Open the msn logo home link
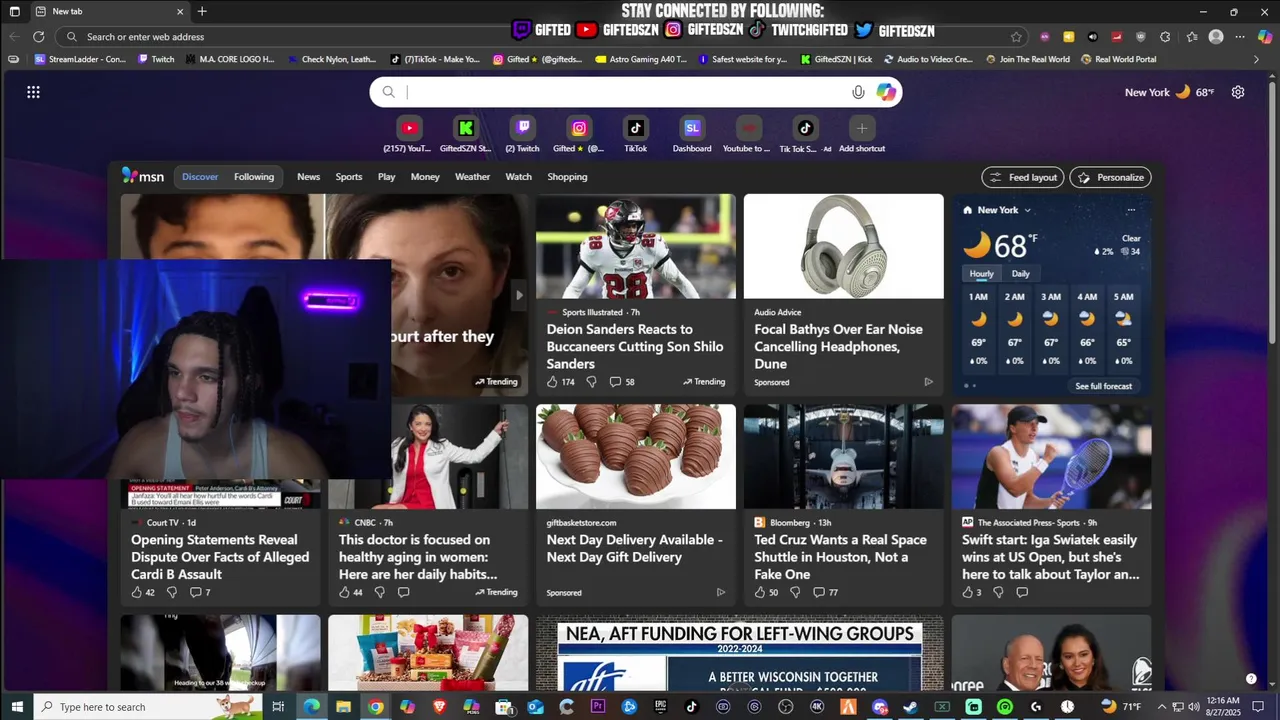1280x720 pixels. click(x=143, y=176)
